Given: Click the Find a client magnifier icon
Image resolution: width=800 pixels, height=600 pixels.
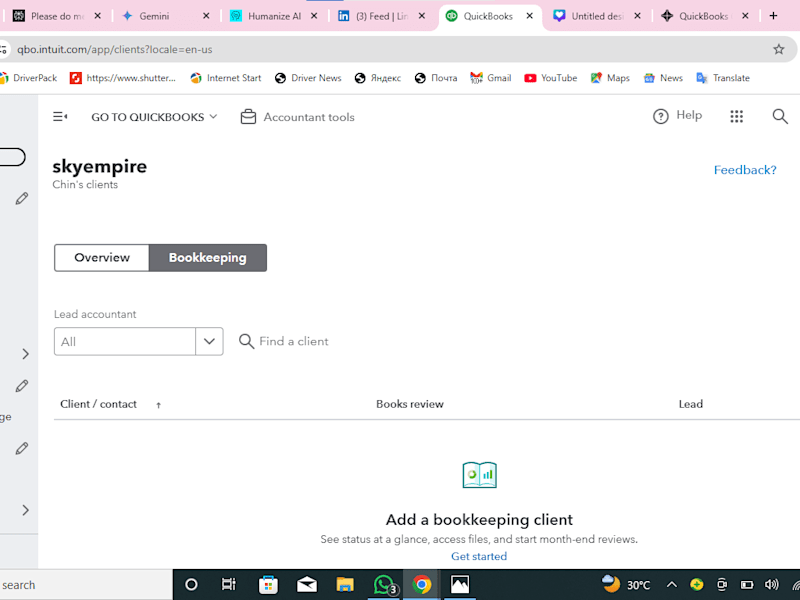Looking at the screenshot, I should point(246,341).
